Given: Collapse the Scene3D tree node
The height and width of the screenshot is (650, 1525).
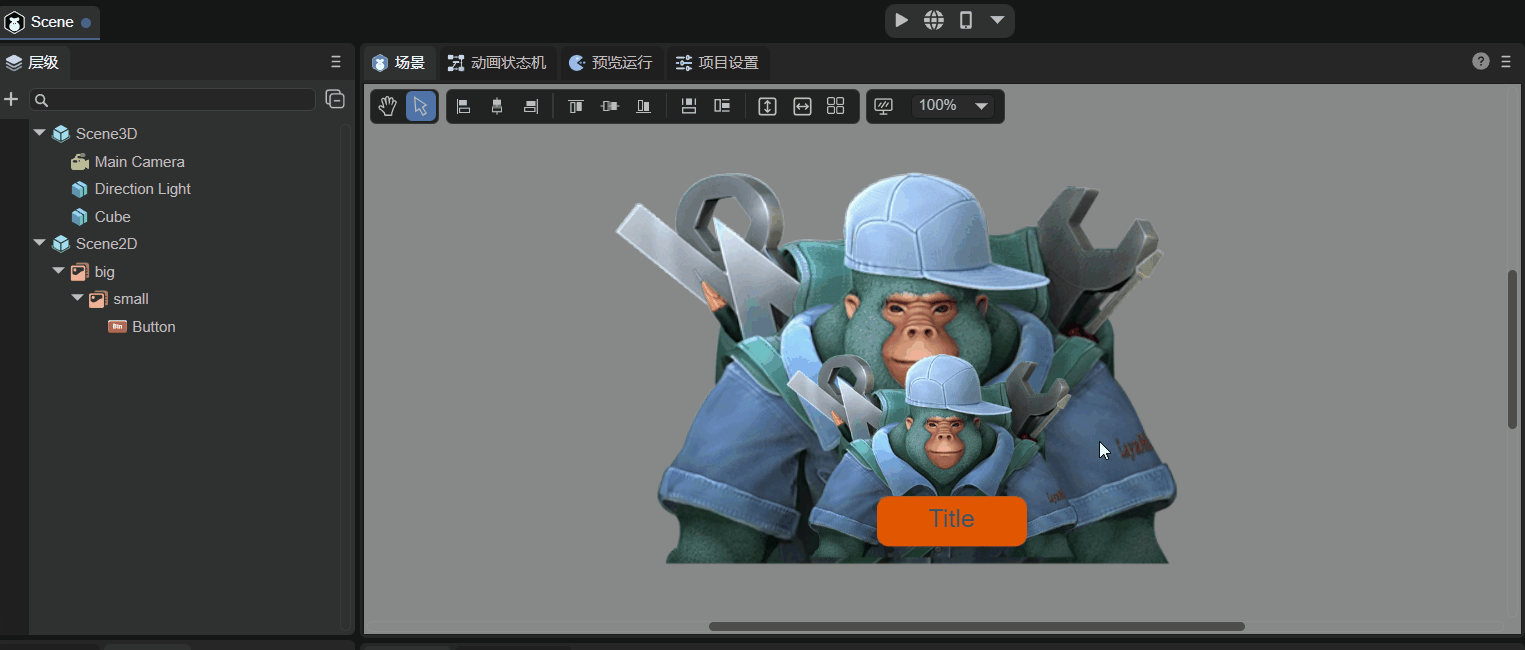Looking at the screenshot, I should point(40,133).
